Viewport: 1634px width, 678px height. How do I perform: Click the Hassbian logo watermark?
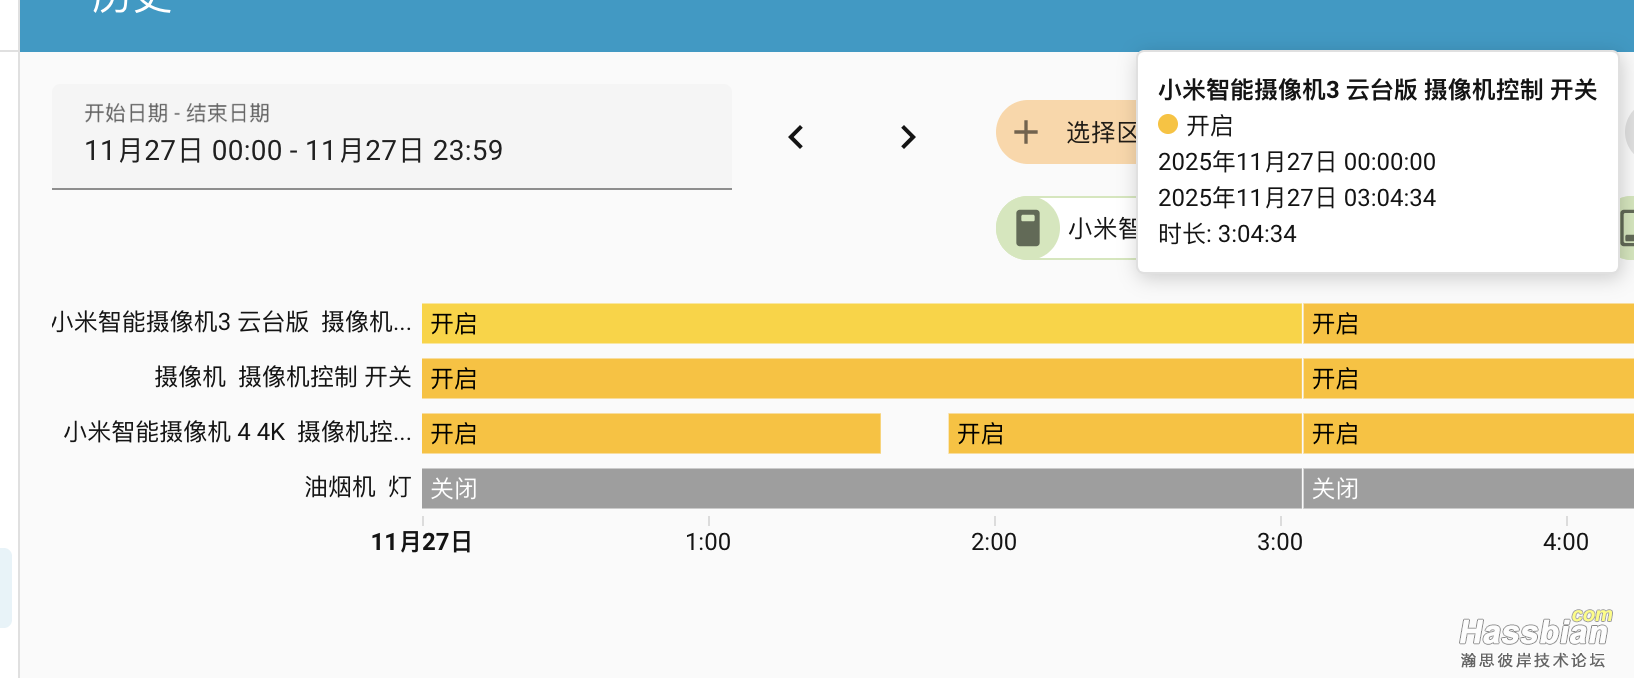pos(1534,636)
